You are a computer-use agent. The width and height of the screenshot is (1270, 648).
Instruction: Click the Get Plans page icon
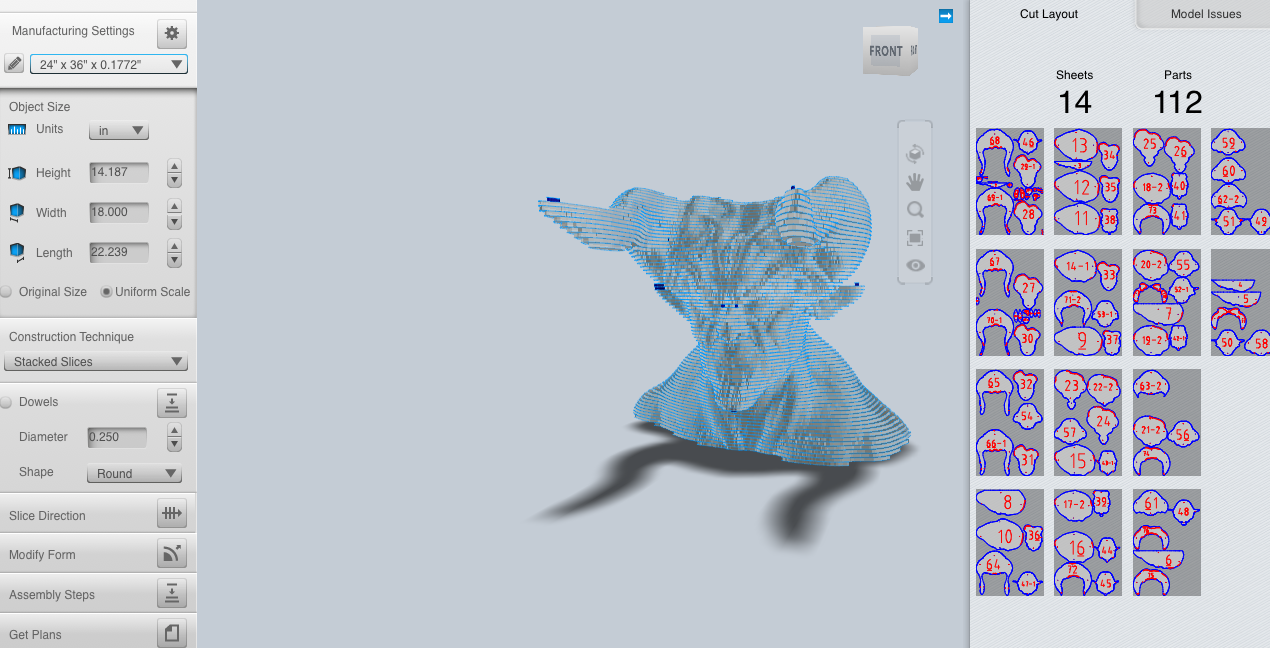pos(171,632)
